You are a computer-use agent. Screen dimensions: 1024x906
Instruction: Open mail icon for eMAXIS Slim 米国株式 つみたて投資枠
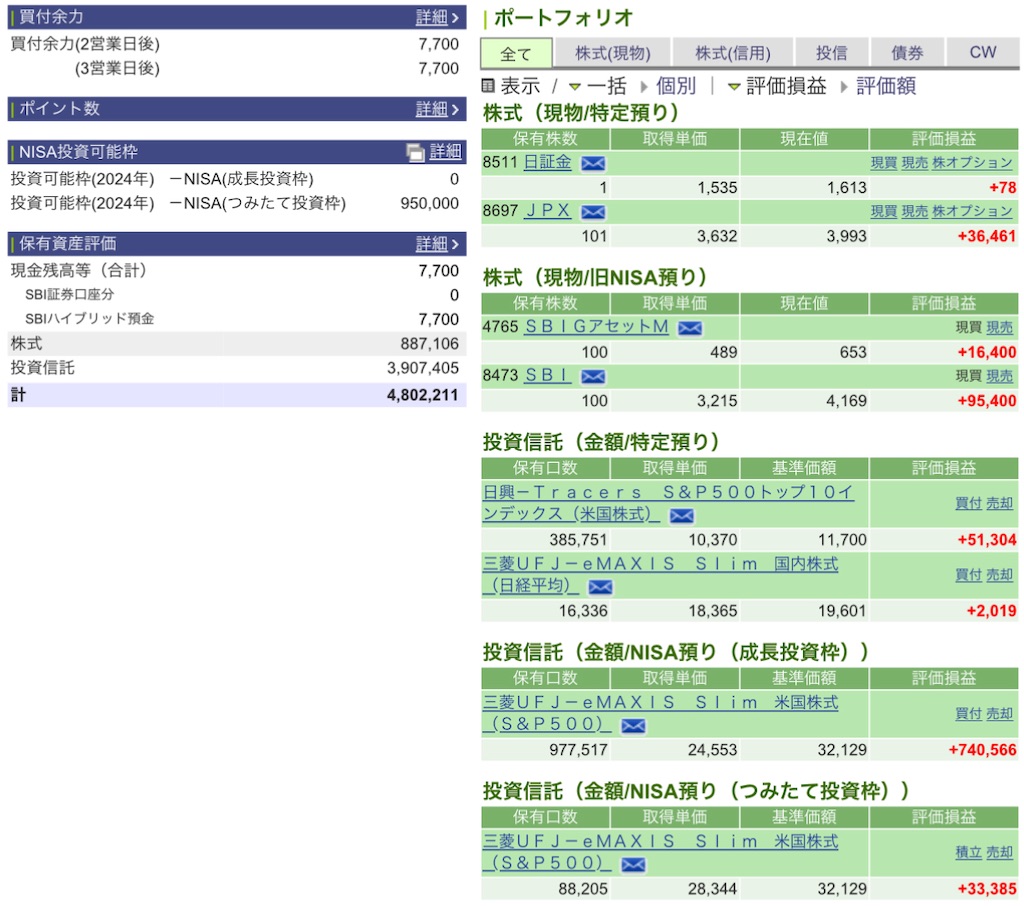tap(633, 864)
